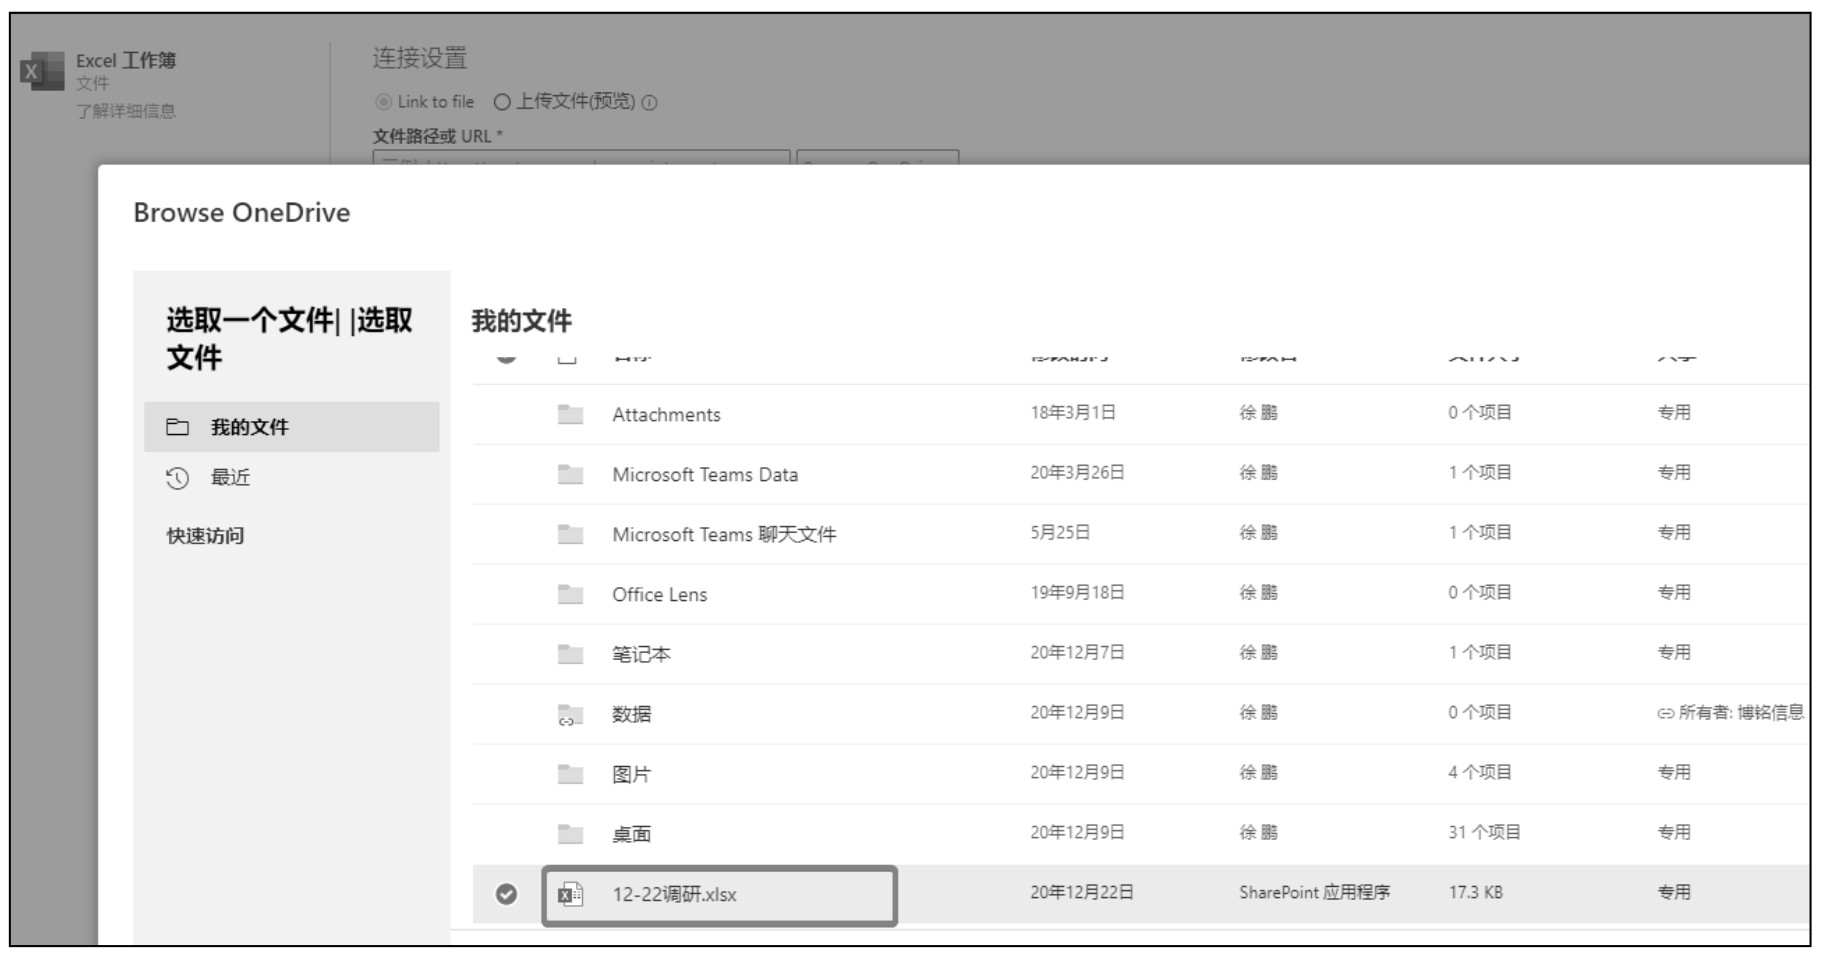Click the info icon beside 上传文件(预览)
Viewport: 1825px width, 957px height.
coord(649,103)
